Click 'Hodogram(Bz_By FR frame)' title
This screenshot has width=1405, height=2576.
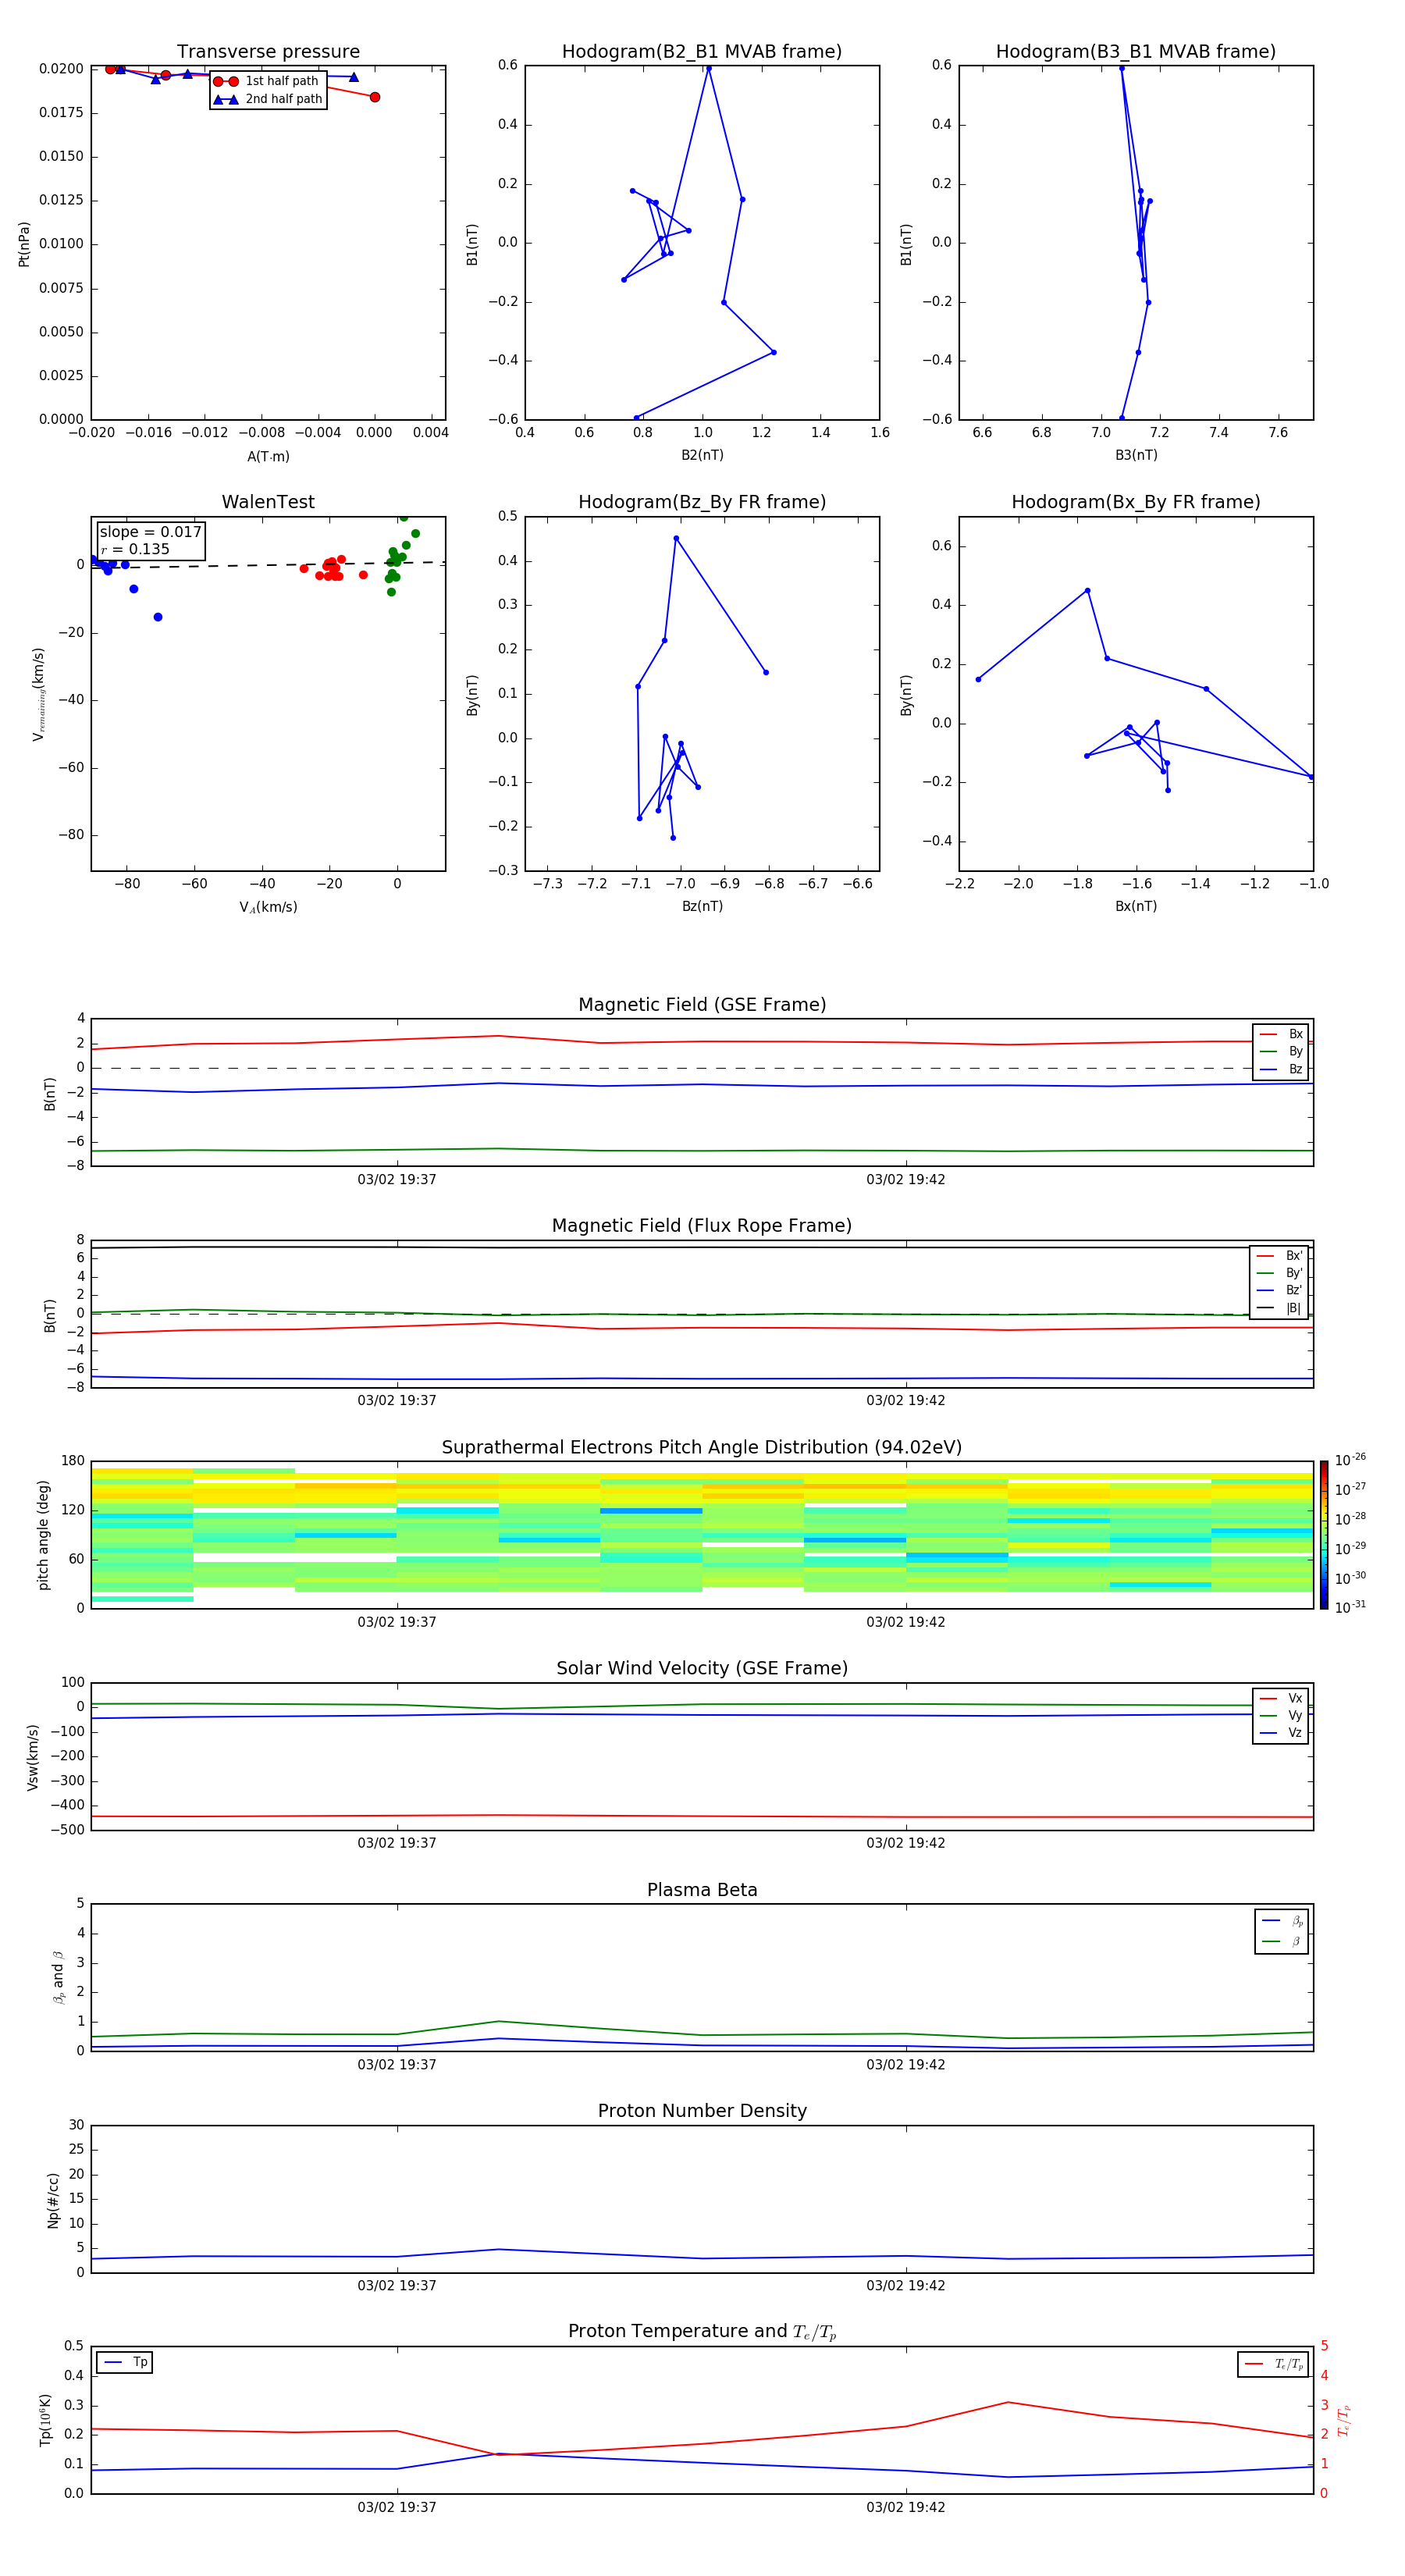pyautogui.click(x=702, y=502)
